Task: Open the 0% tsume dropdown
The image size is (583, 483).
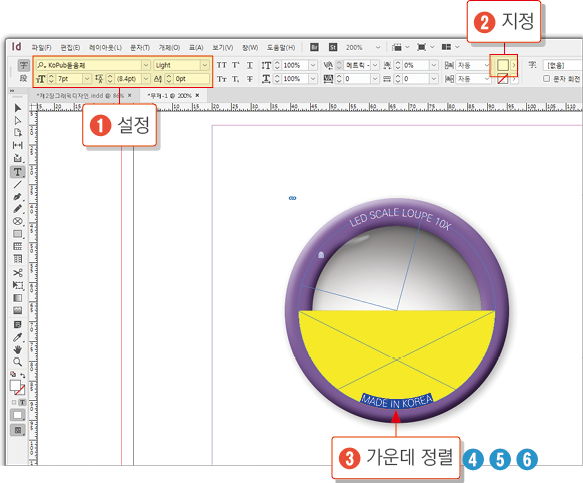Action: (434, 65)
